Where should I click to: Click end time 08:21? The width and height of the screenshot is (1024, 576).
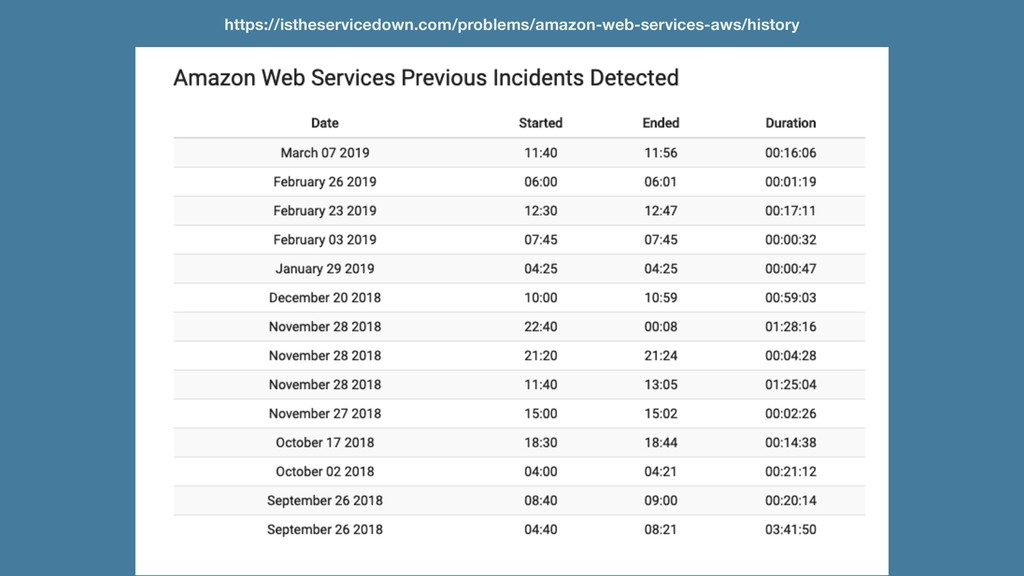(x=661, y=530)
